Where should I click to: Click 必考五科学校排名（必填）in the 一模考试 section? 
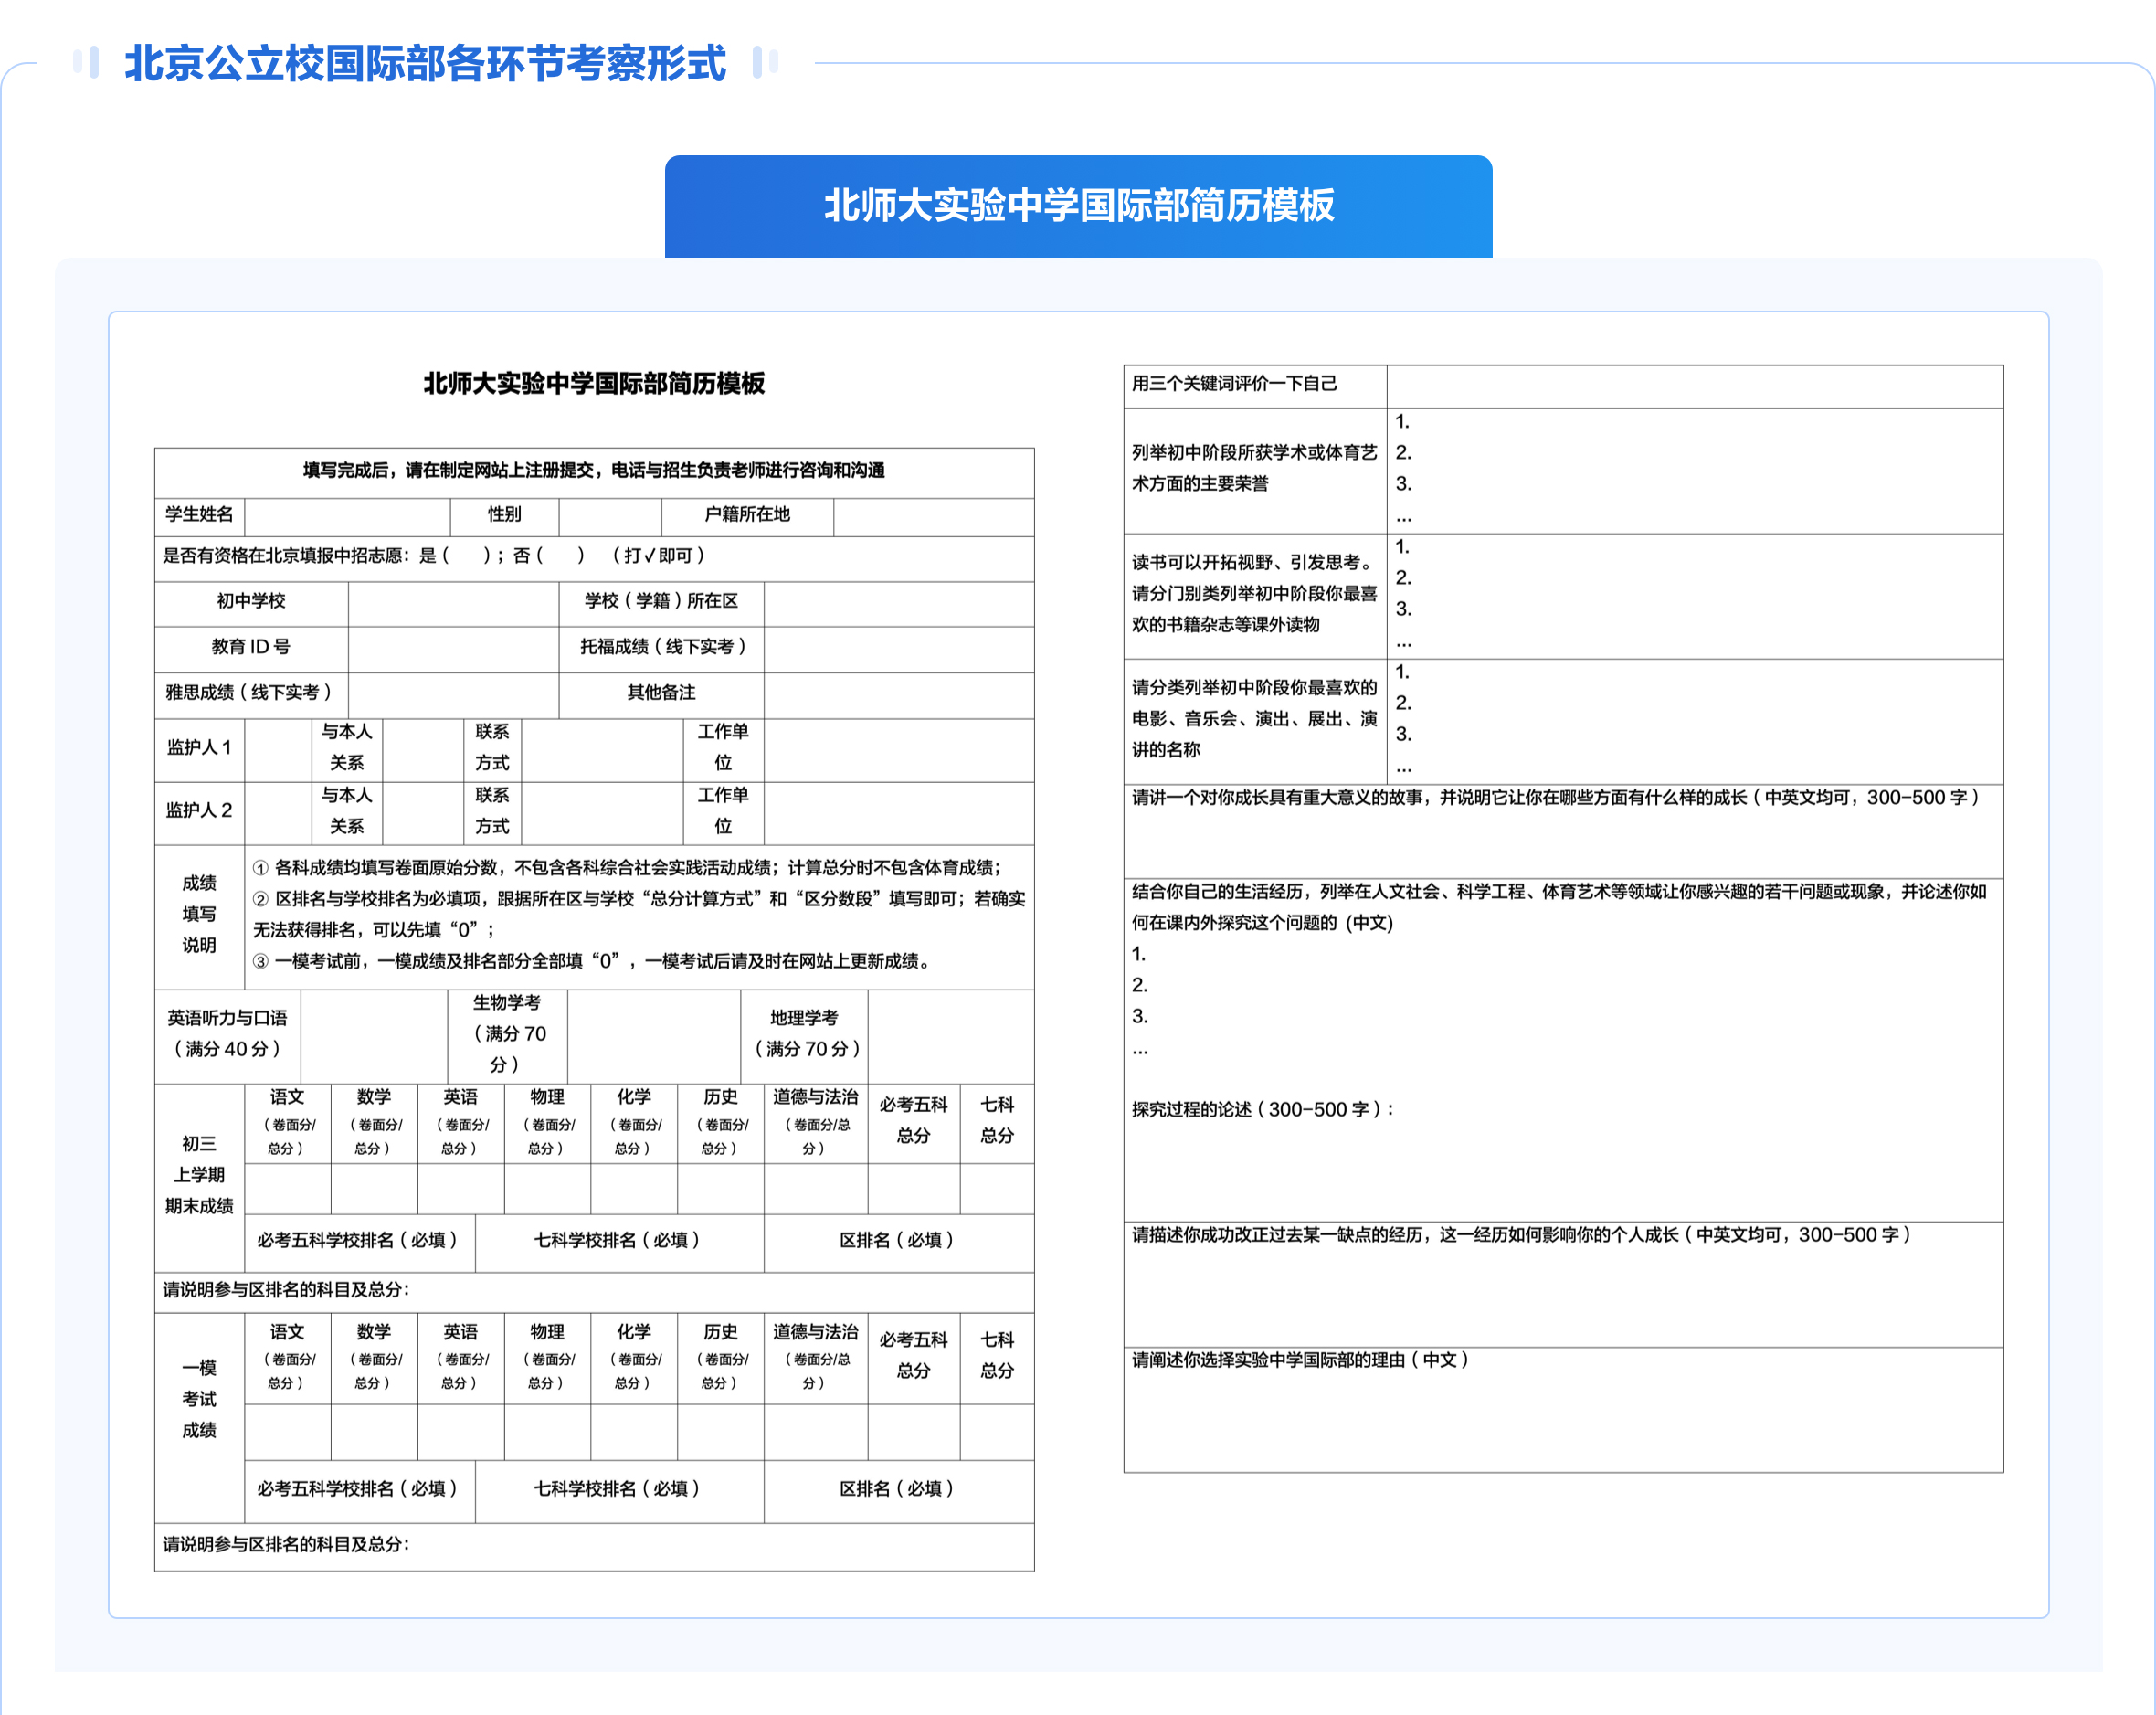click(x=358, y=1490)
